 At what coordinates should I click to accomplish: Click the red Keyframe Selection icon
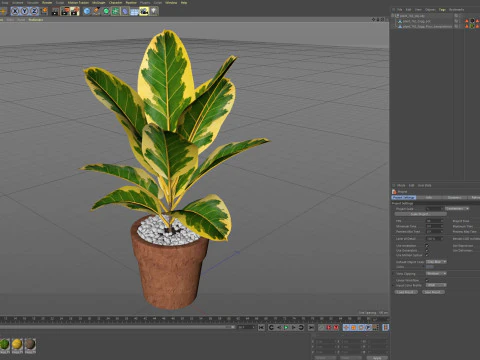pyautogui.click(x=336, y=328)
